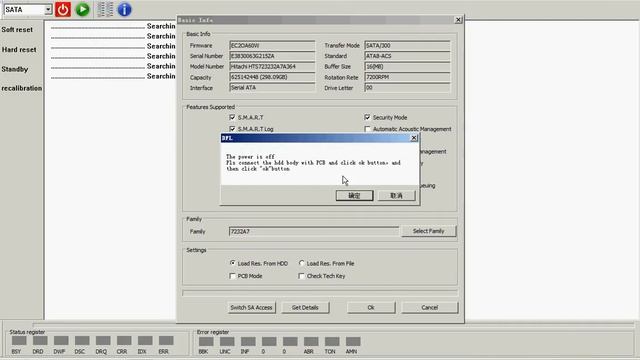Close the Basic Info window
The width and height of the screenshot is (640, 360).
tap(458, 20)
